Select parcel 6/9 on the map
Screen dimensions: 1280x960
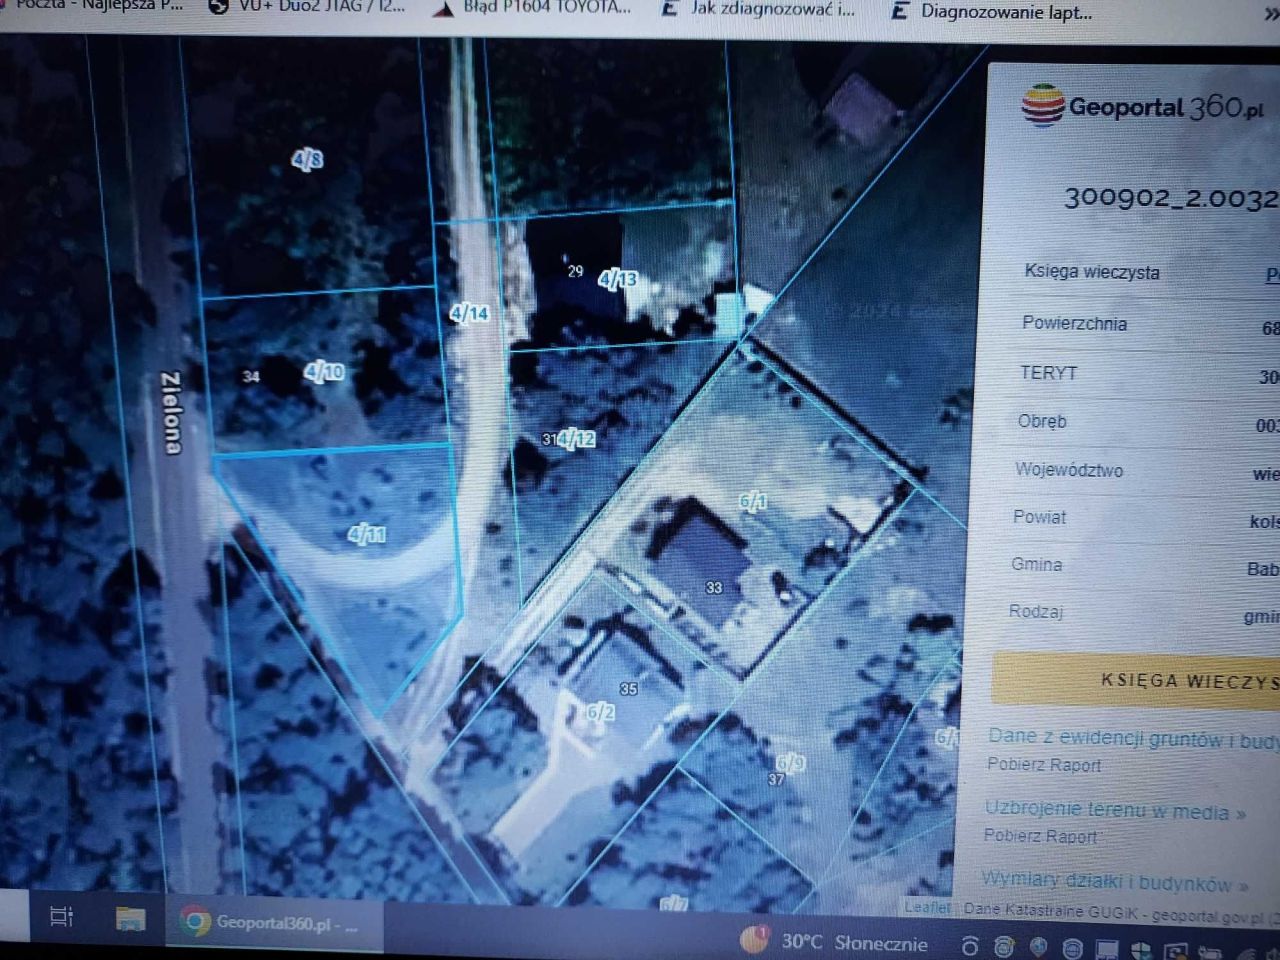790,763
